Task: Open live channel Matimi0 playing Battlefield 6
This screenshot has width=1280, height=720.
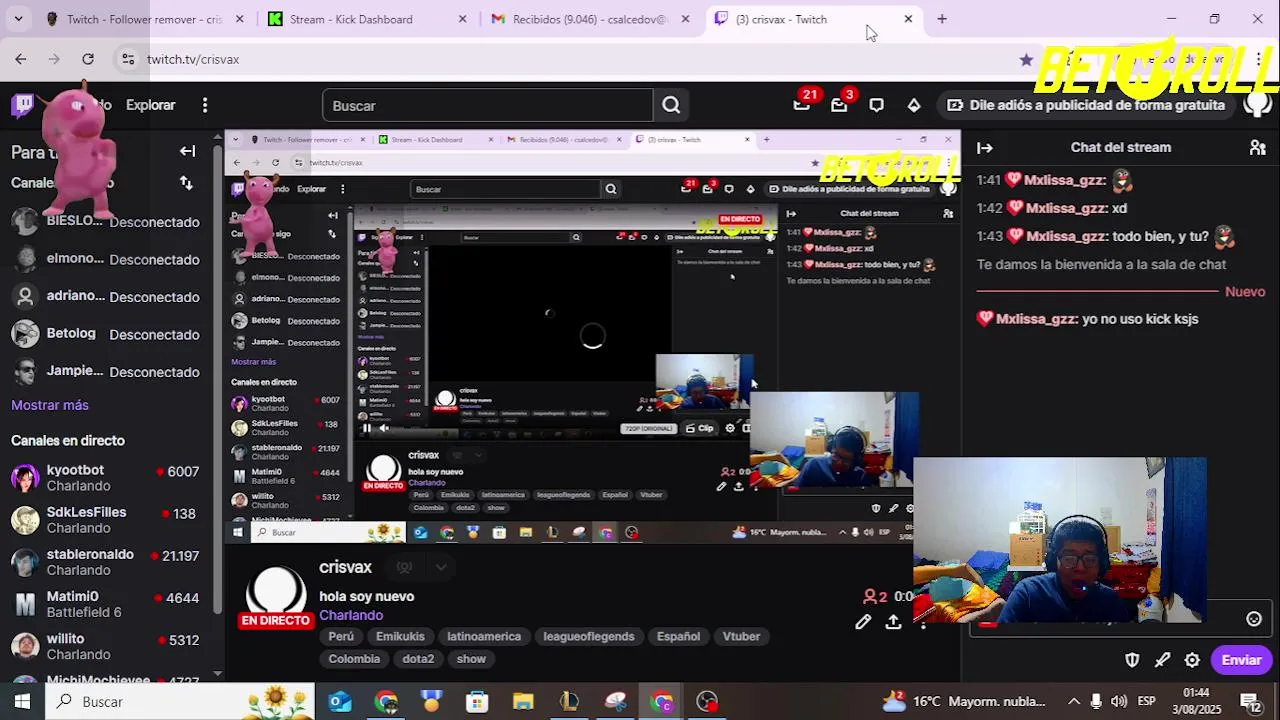Action: pos(105,604)
